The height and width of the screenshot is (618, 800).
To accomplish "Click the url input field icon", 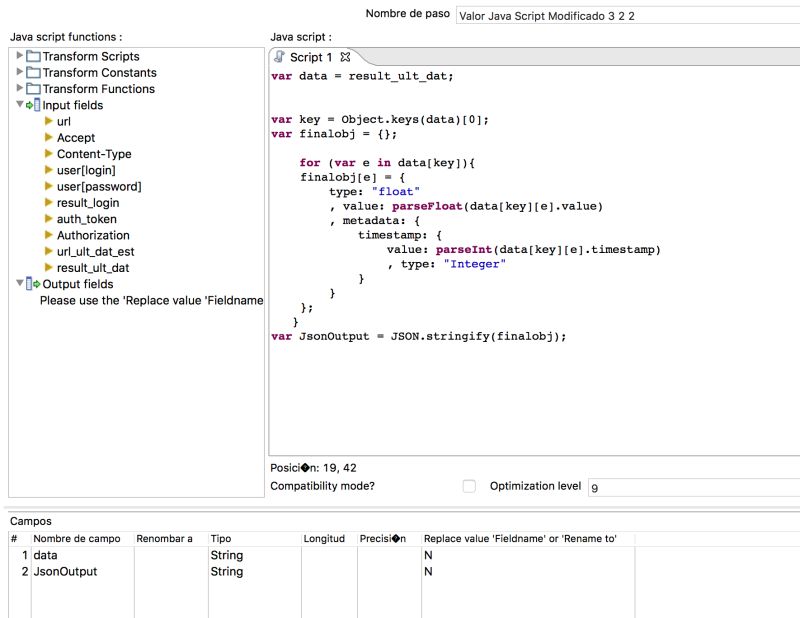I will tap(48, 121).
